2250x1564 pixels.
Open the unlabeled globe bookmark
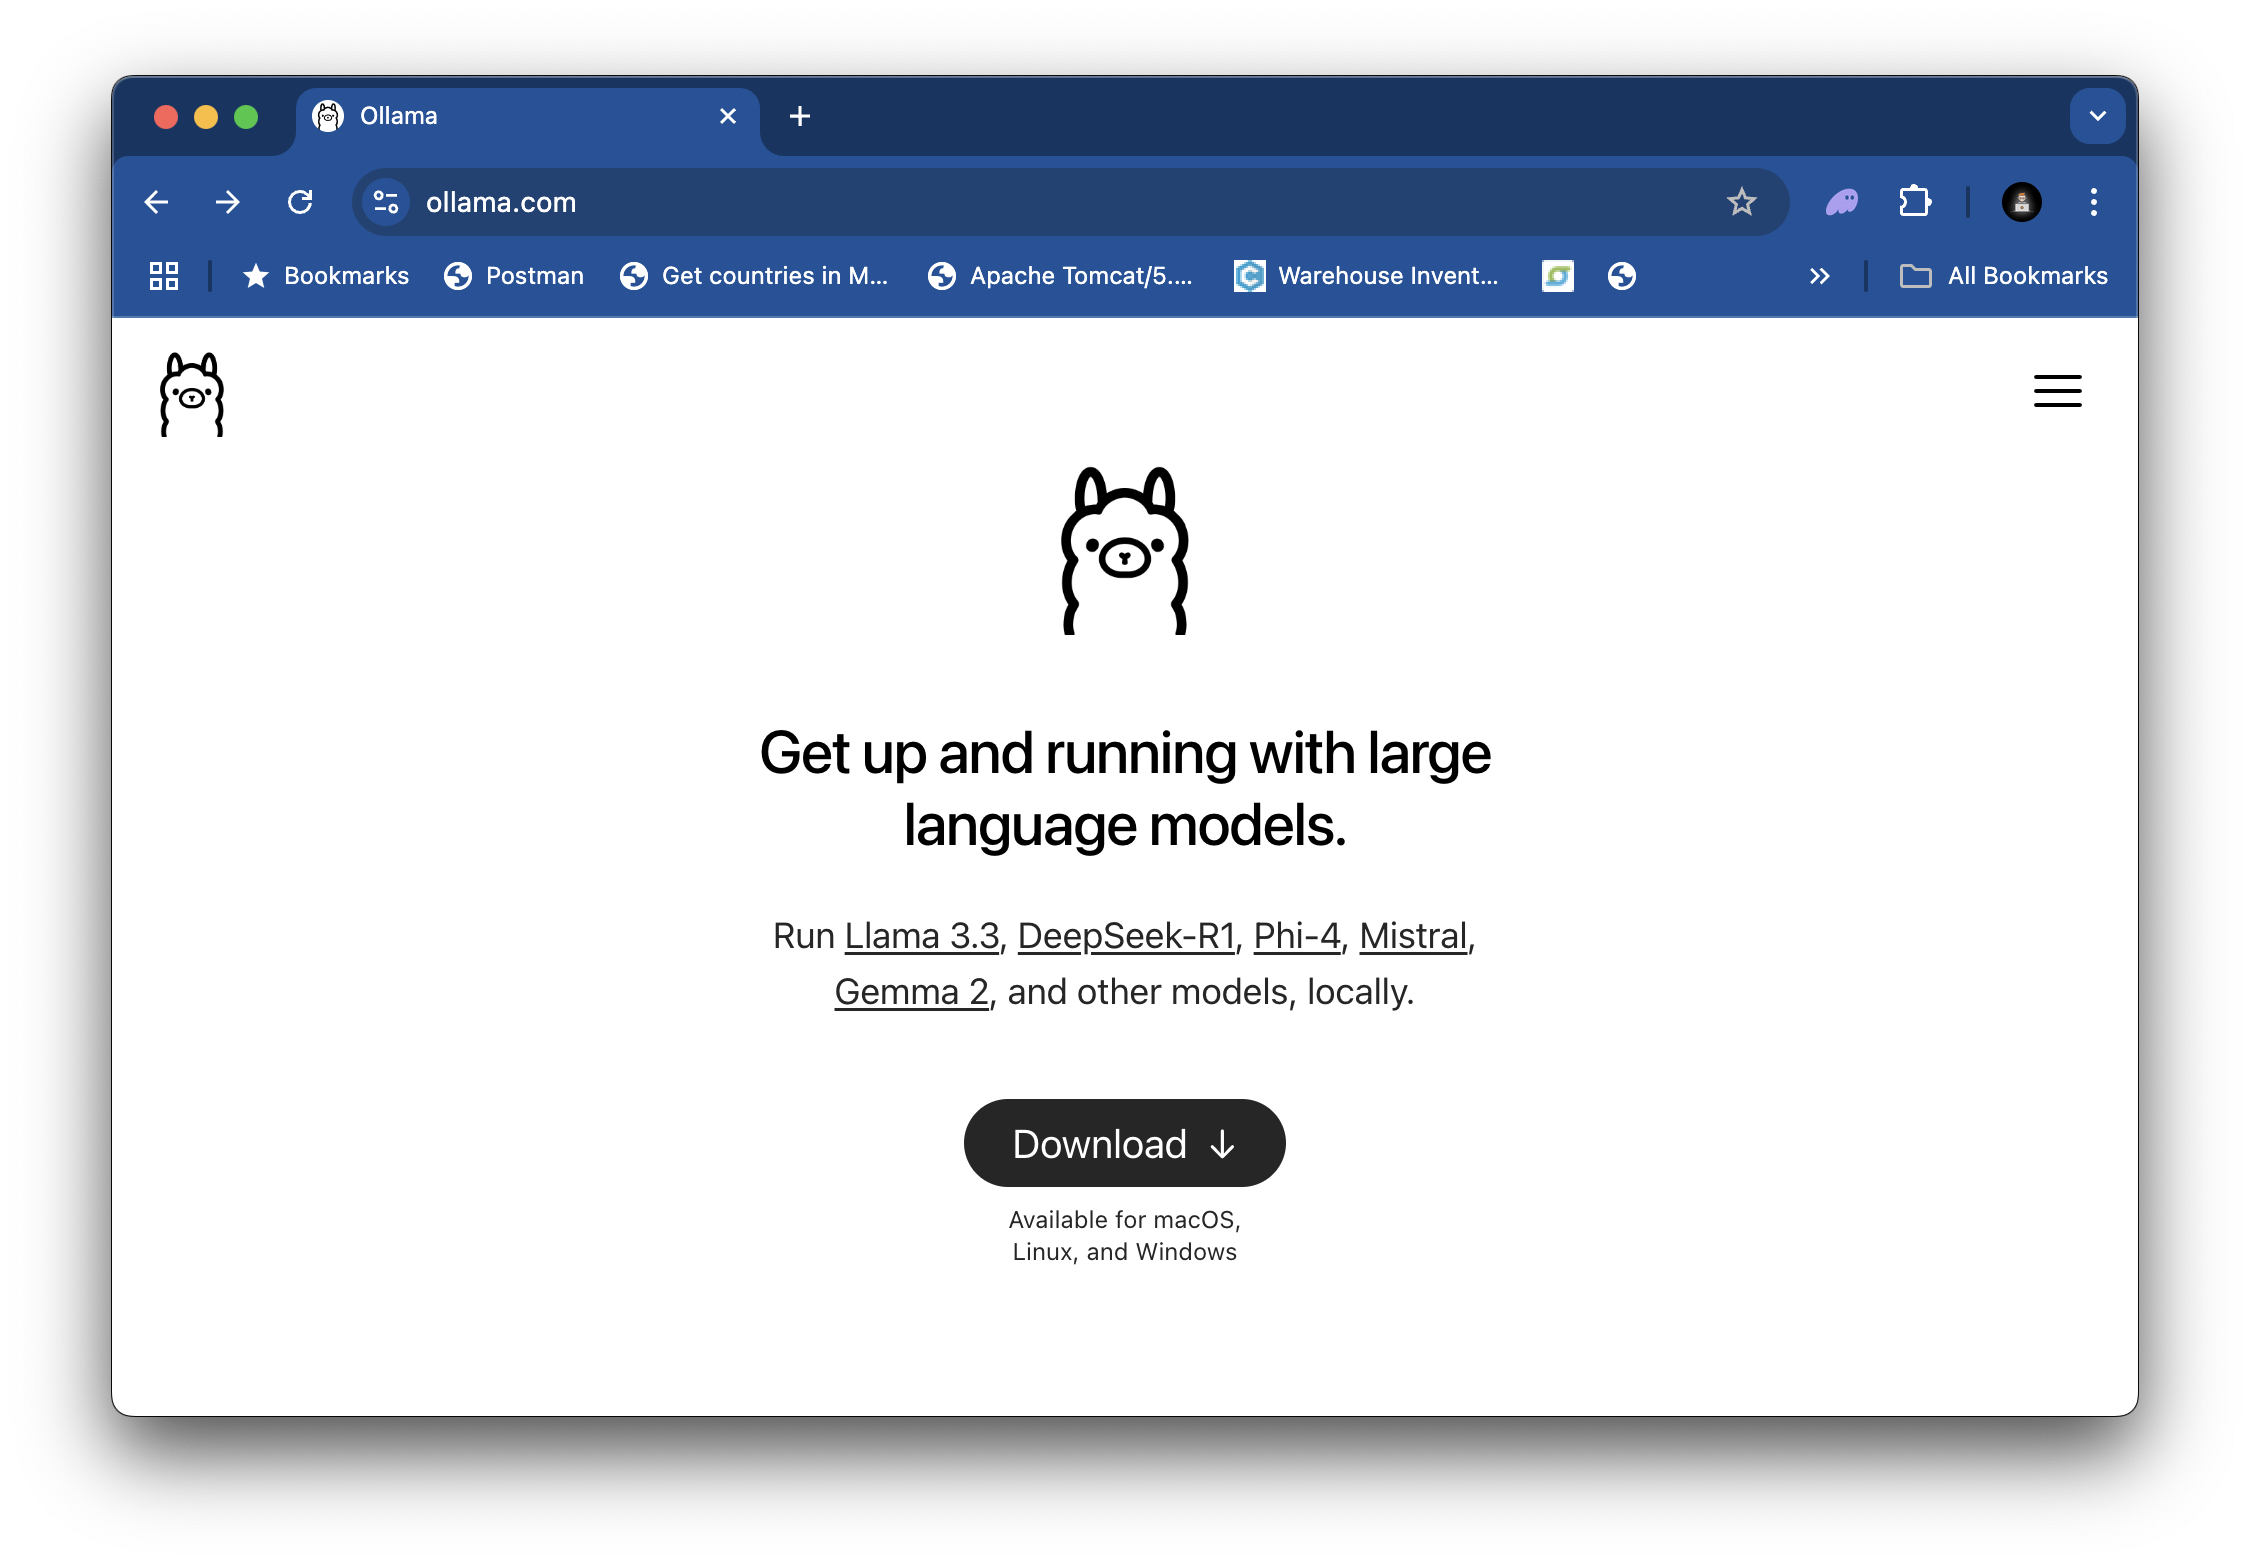[1621, 276]
